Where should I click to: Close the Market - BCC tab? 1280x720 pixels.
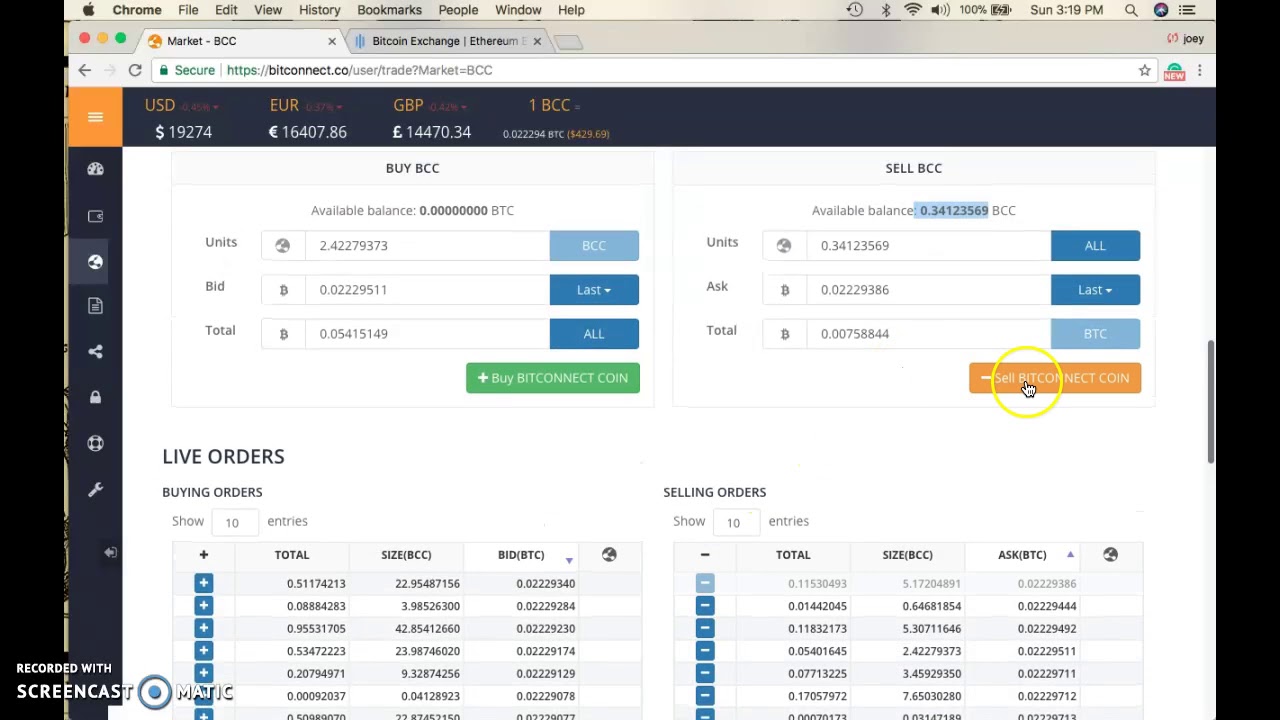[332, 41]
